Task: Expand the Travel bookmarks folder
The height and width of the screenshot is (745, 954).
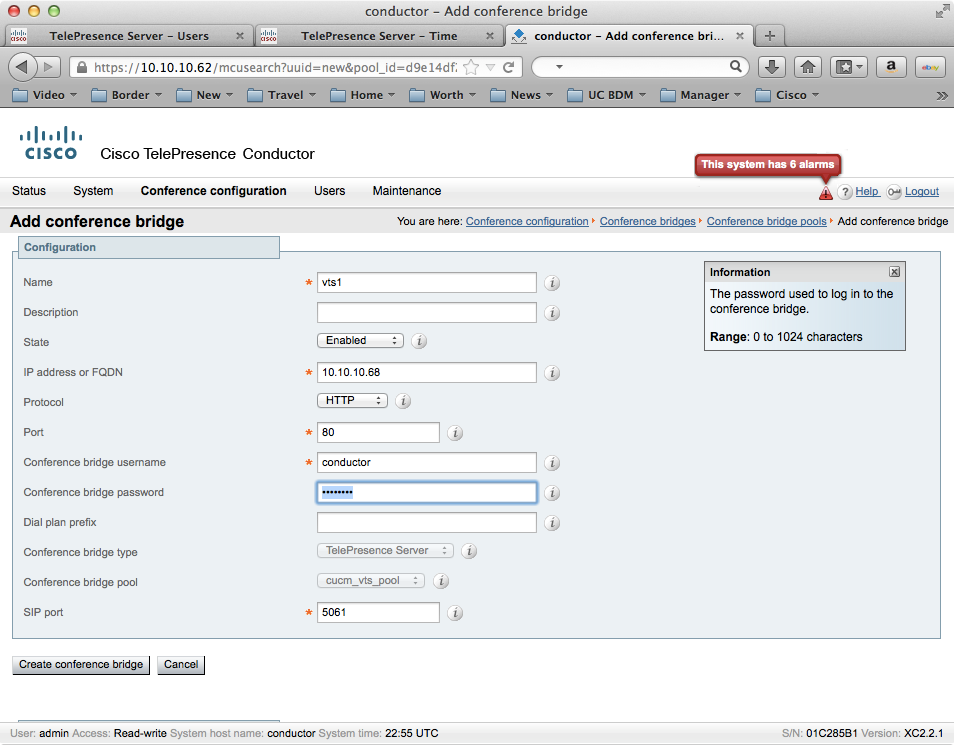Action: coord(282,95)
